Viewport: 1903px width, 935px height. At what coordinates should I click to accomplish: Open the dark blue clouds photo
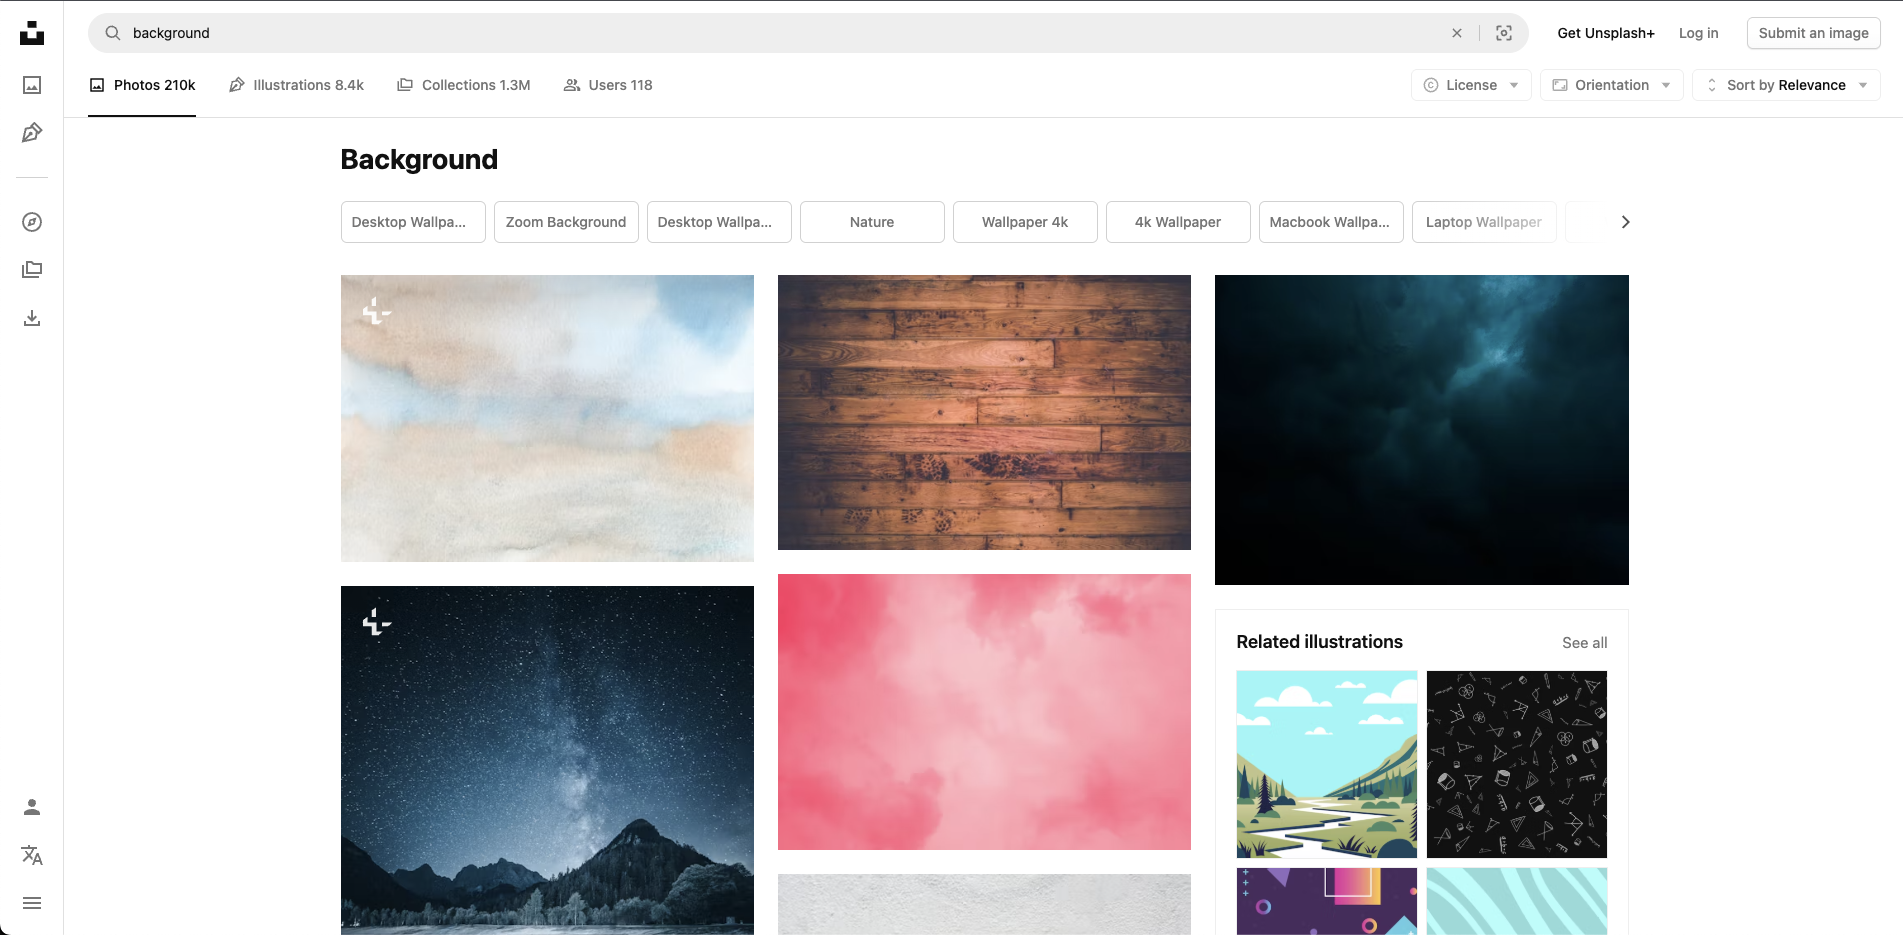(x=1421, y=430)
